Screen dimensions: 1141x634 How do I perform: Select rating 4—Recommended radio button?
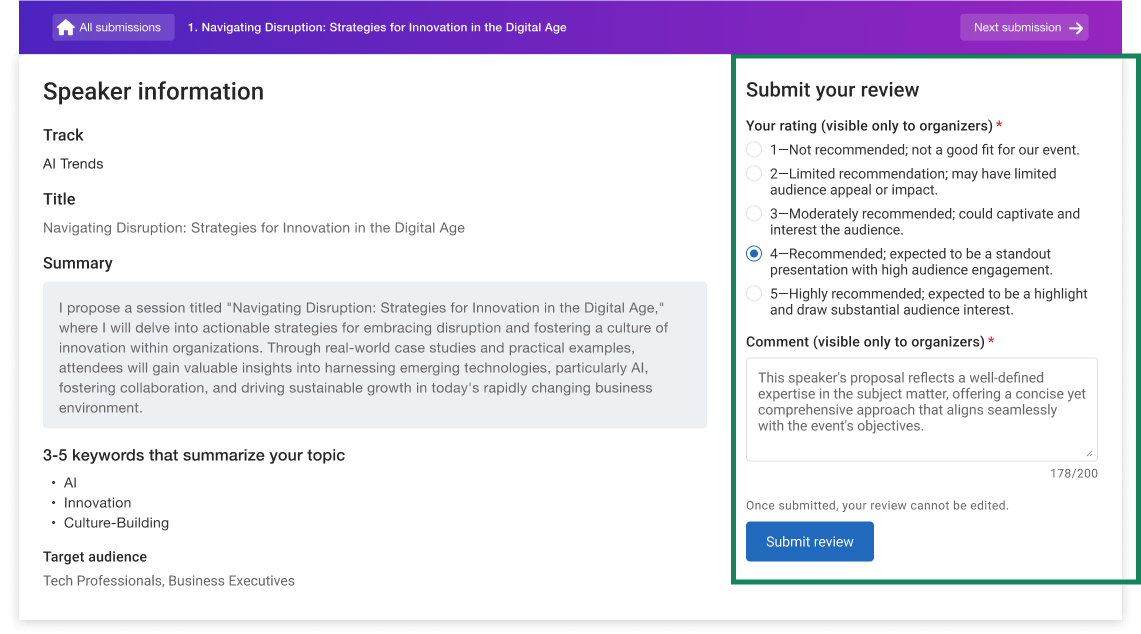click(754, 254)
